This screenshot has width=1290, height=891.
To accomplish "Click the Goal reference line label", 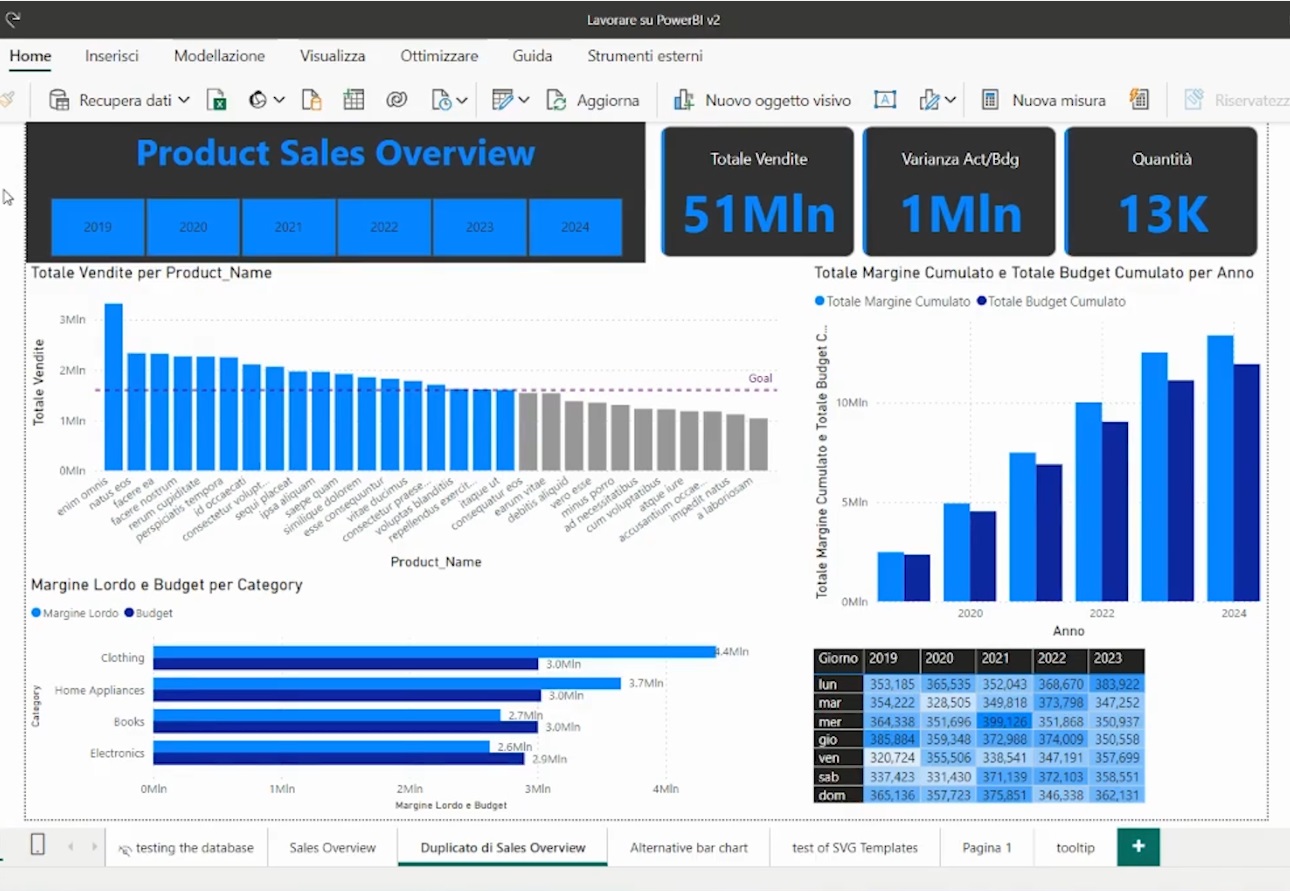I will [x=760, y=378].
